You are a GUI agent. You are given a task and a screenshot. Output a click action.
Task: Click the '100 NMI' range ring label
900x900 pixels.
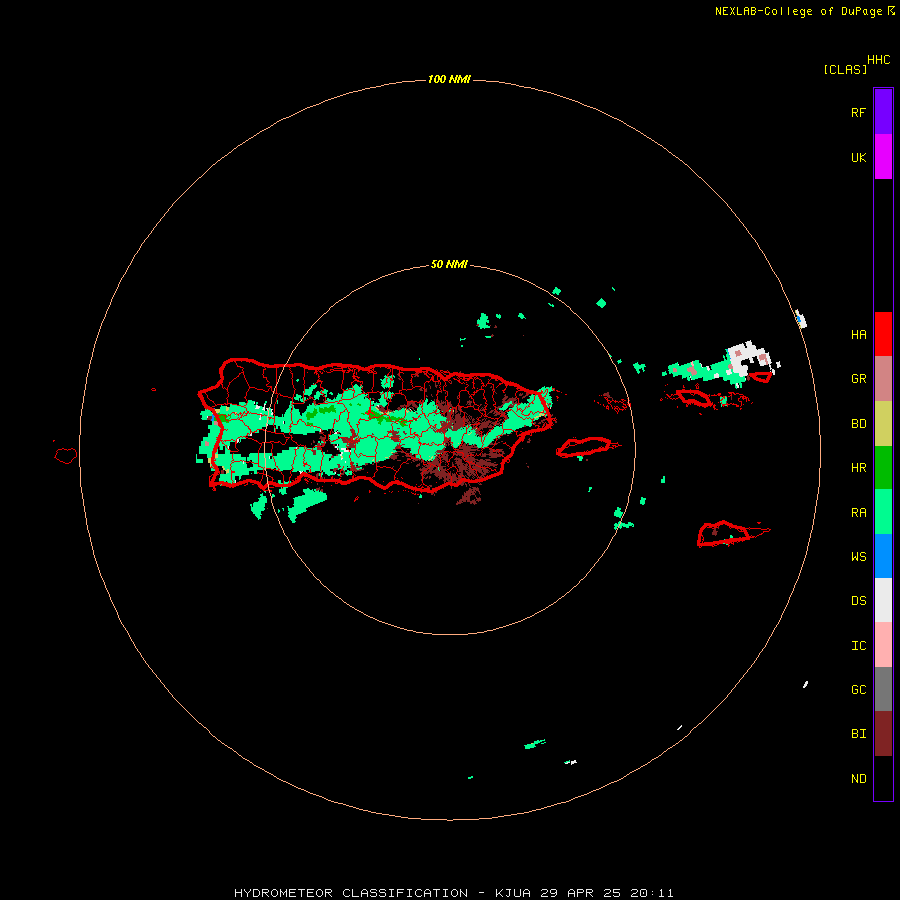449,79
